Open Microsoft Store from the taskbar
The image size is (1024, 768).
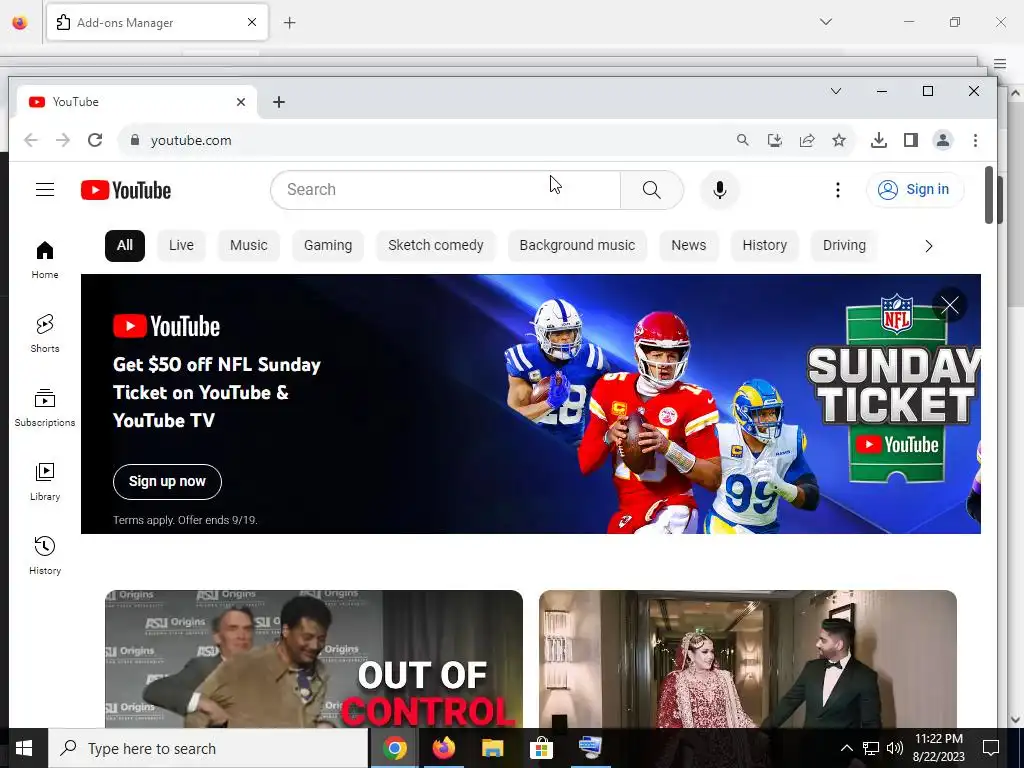click(541, 748)
